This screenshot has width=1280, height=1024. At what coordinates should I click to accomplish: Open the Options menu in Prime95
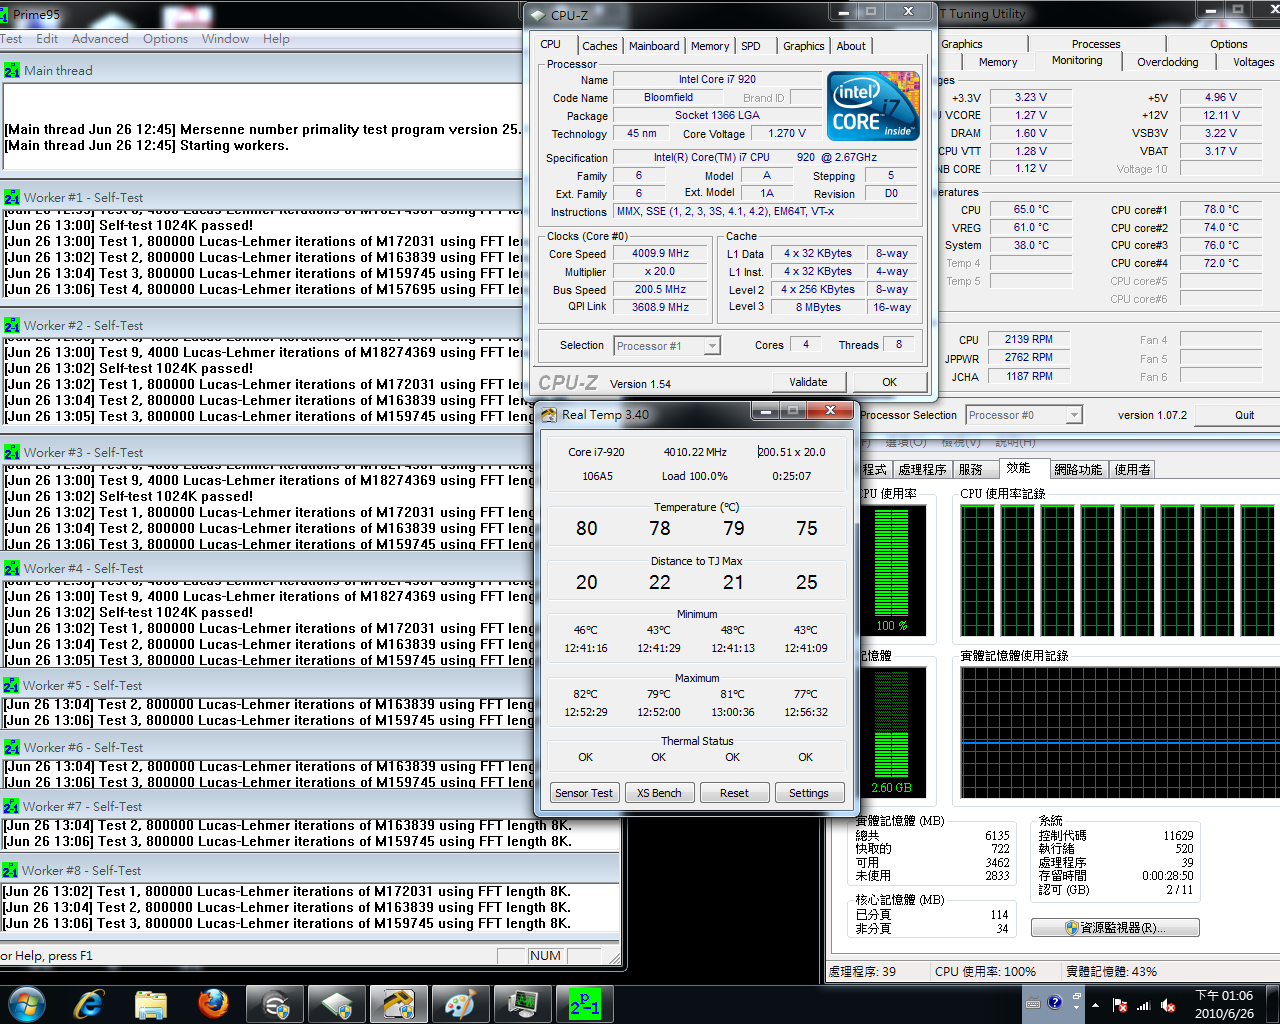[165, 39]
